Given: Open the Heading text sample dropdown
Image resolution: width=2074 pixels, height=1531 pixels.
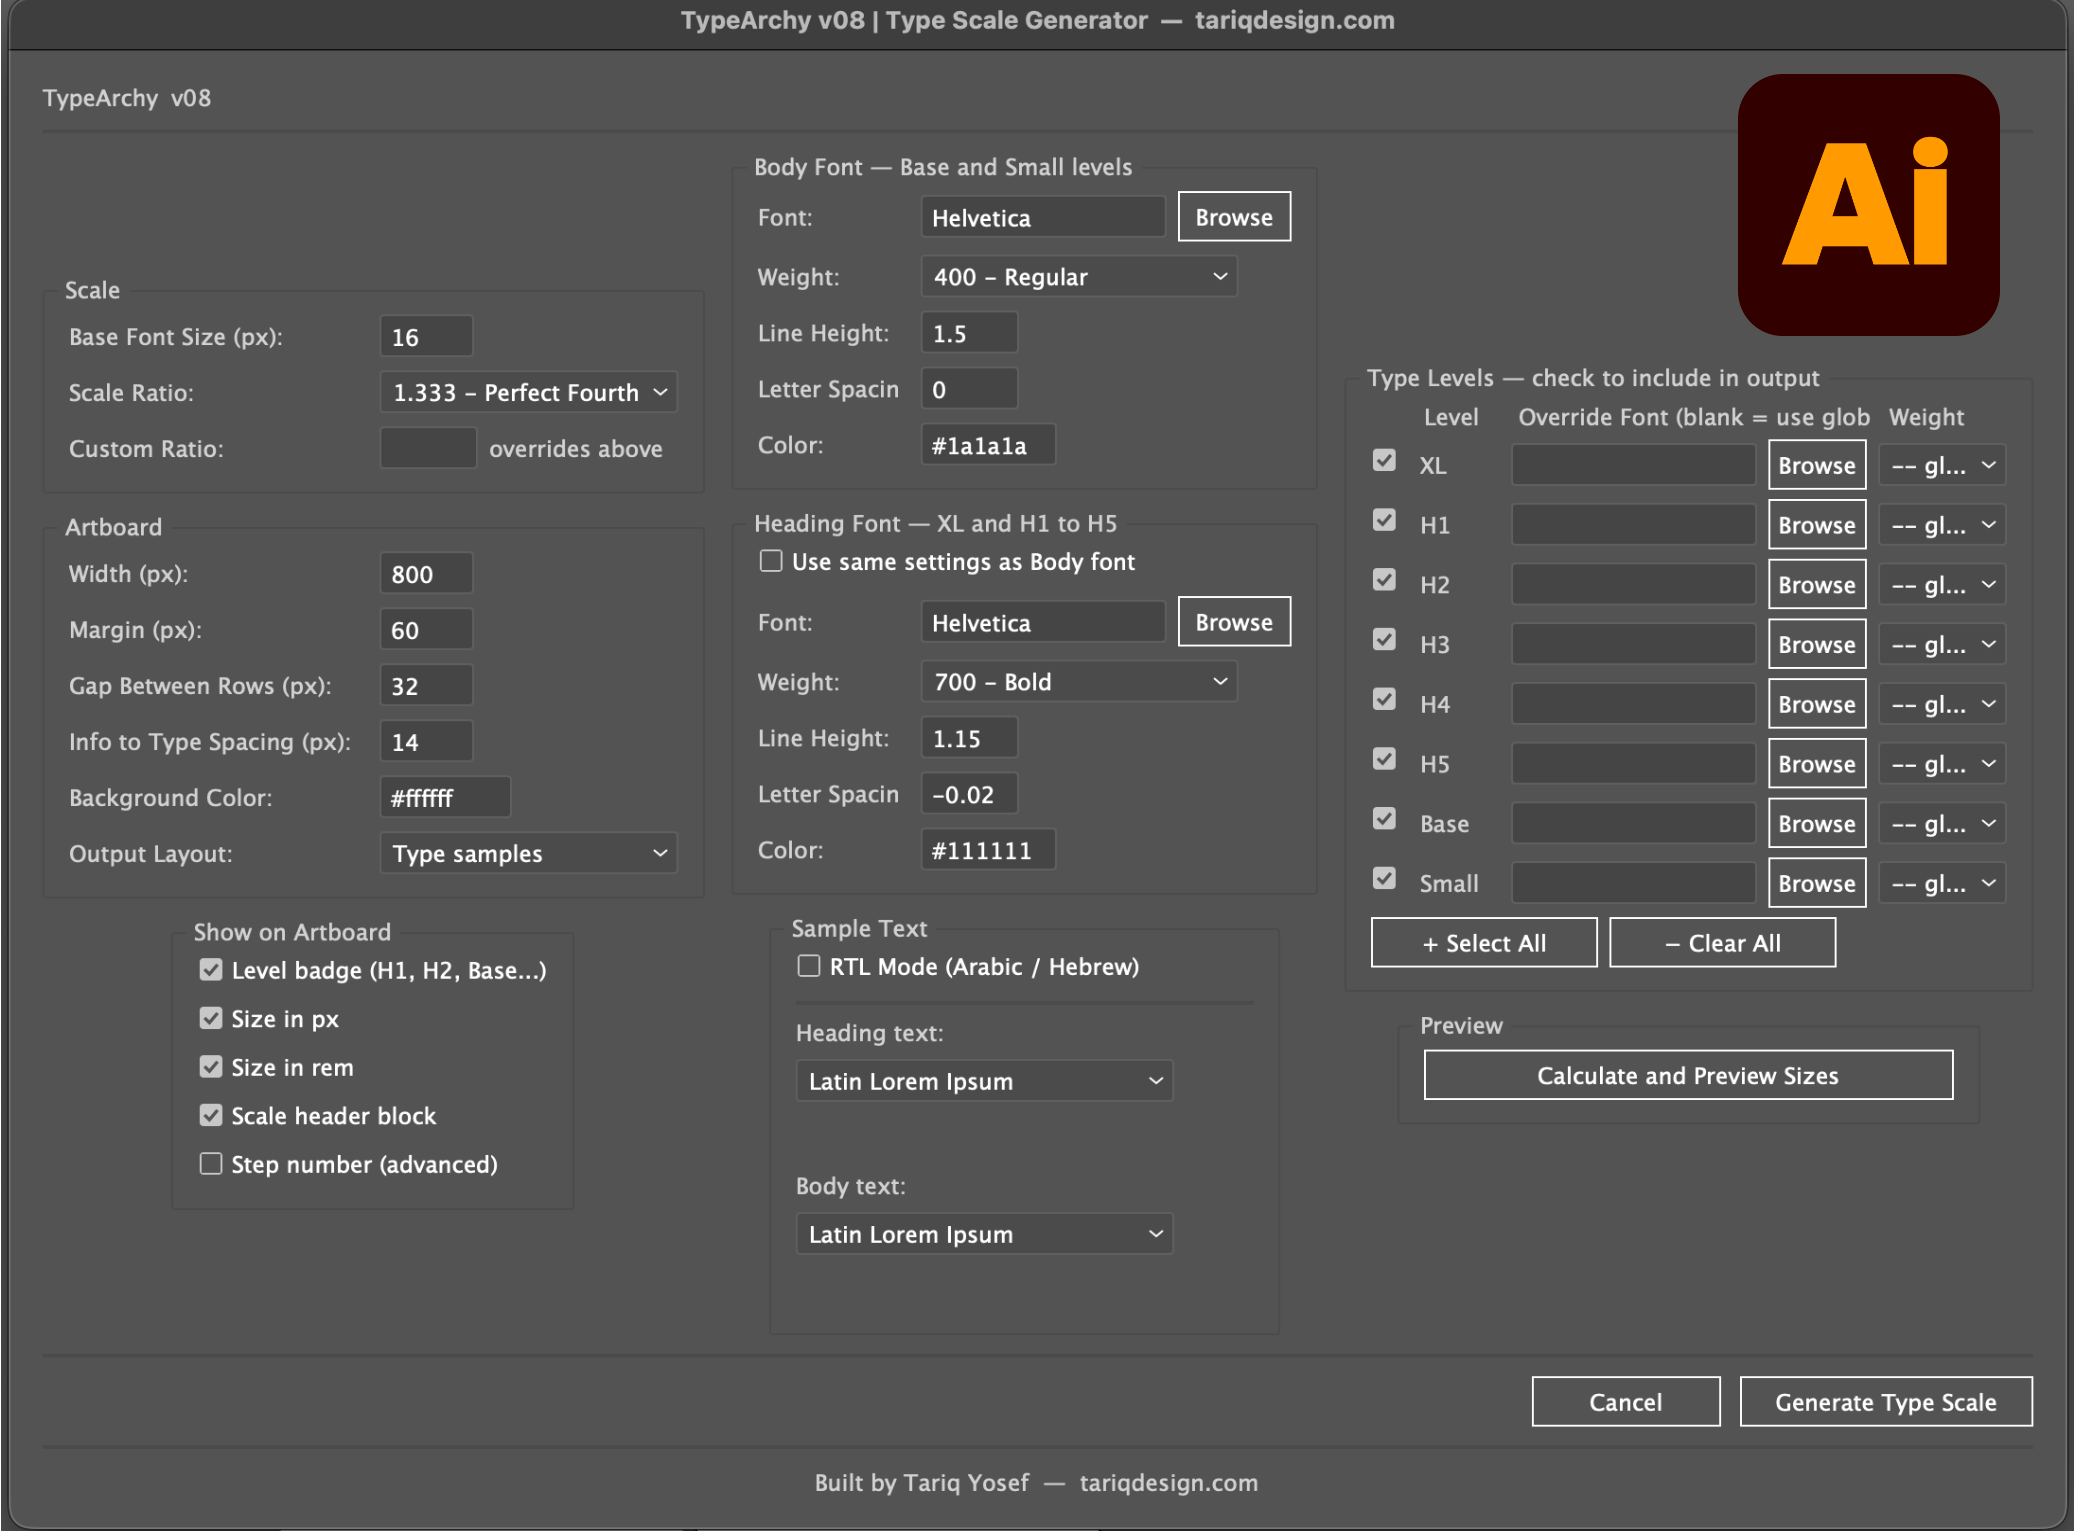Looking at the screenshot, I should pyautogui.click(x=983, y=1081).
